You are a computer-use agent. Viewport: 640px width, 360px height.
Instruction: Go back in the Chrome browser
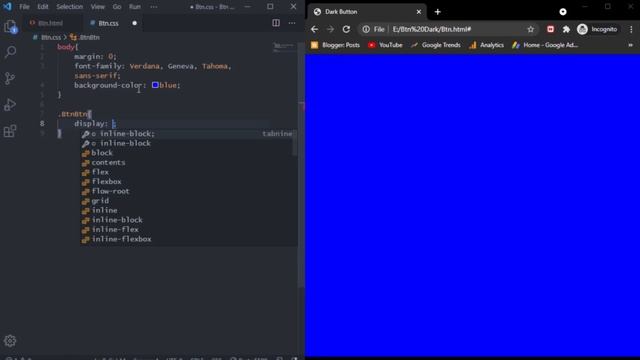click(314, 29)
